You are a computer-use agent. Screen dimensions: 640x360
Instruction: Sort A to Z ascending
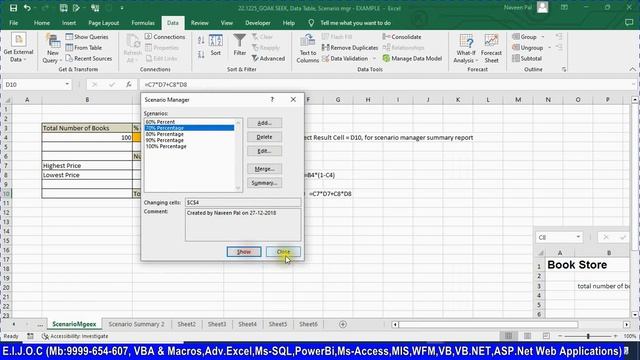(201, 40)
